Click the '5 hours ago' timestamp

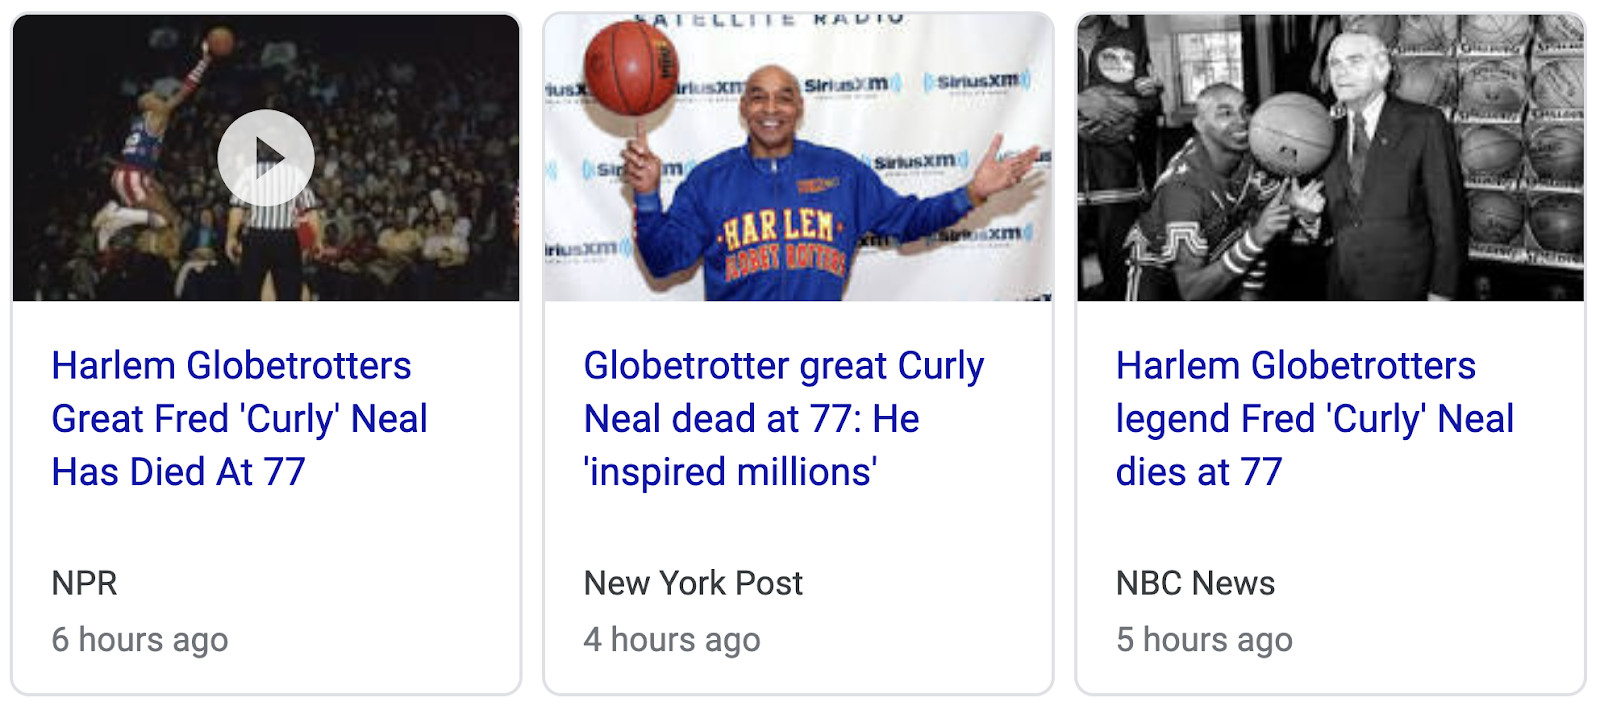pos(1204,640)
